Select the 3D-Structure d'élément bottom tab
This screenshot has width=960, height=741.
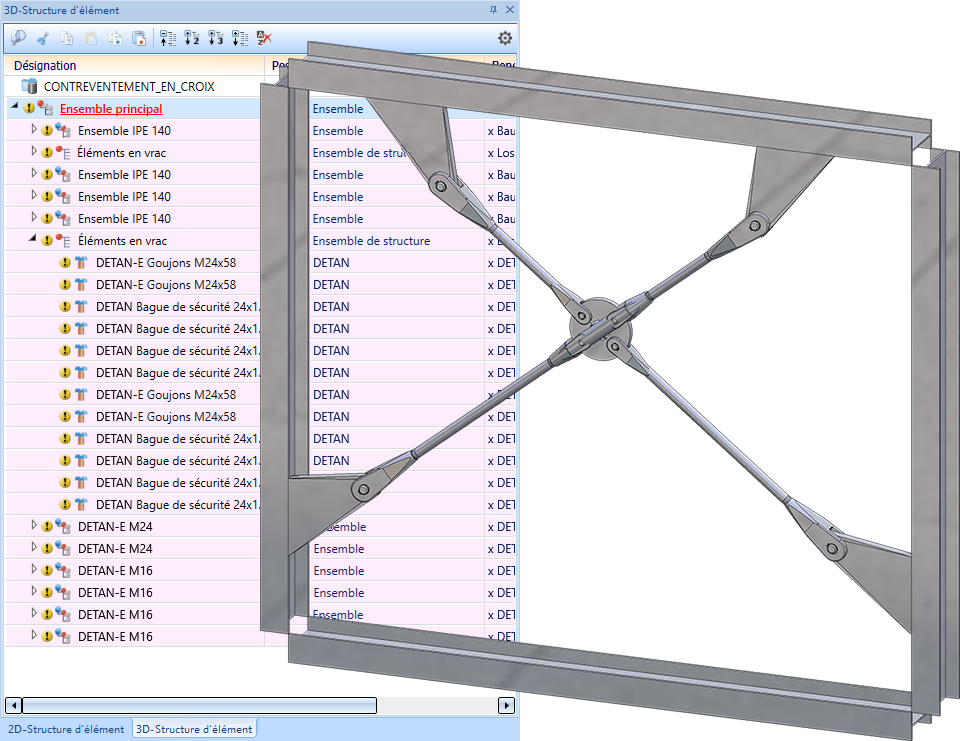(x=194, y=729)
